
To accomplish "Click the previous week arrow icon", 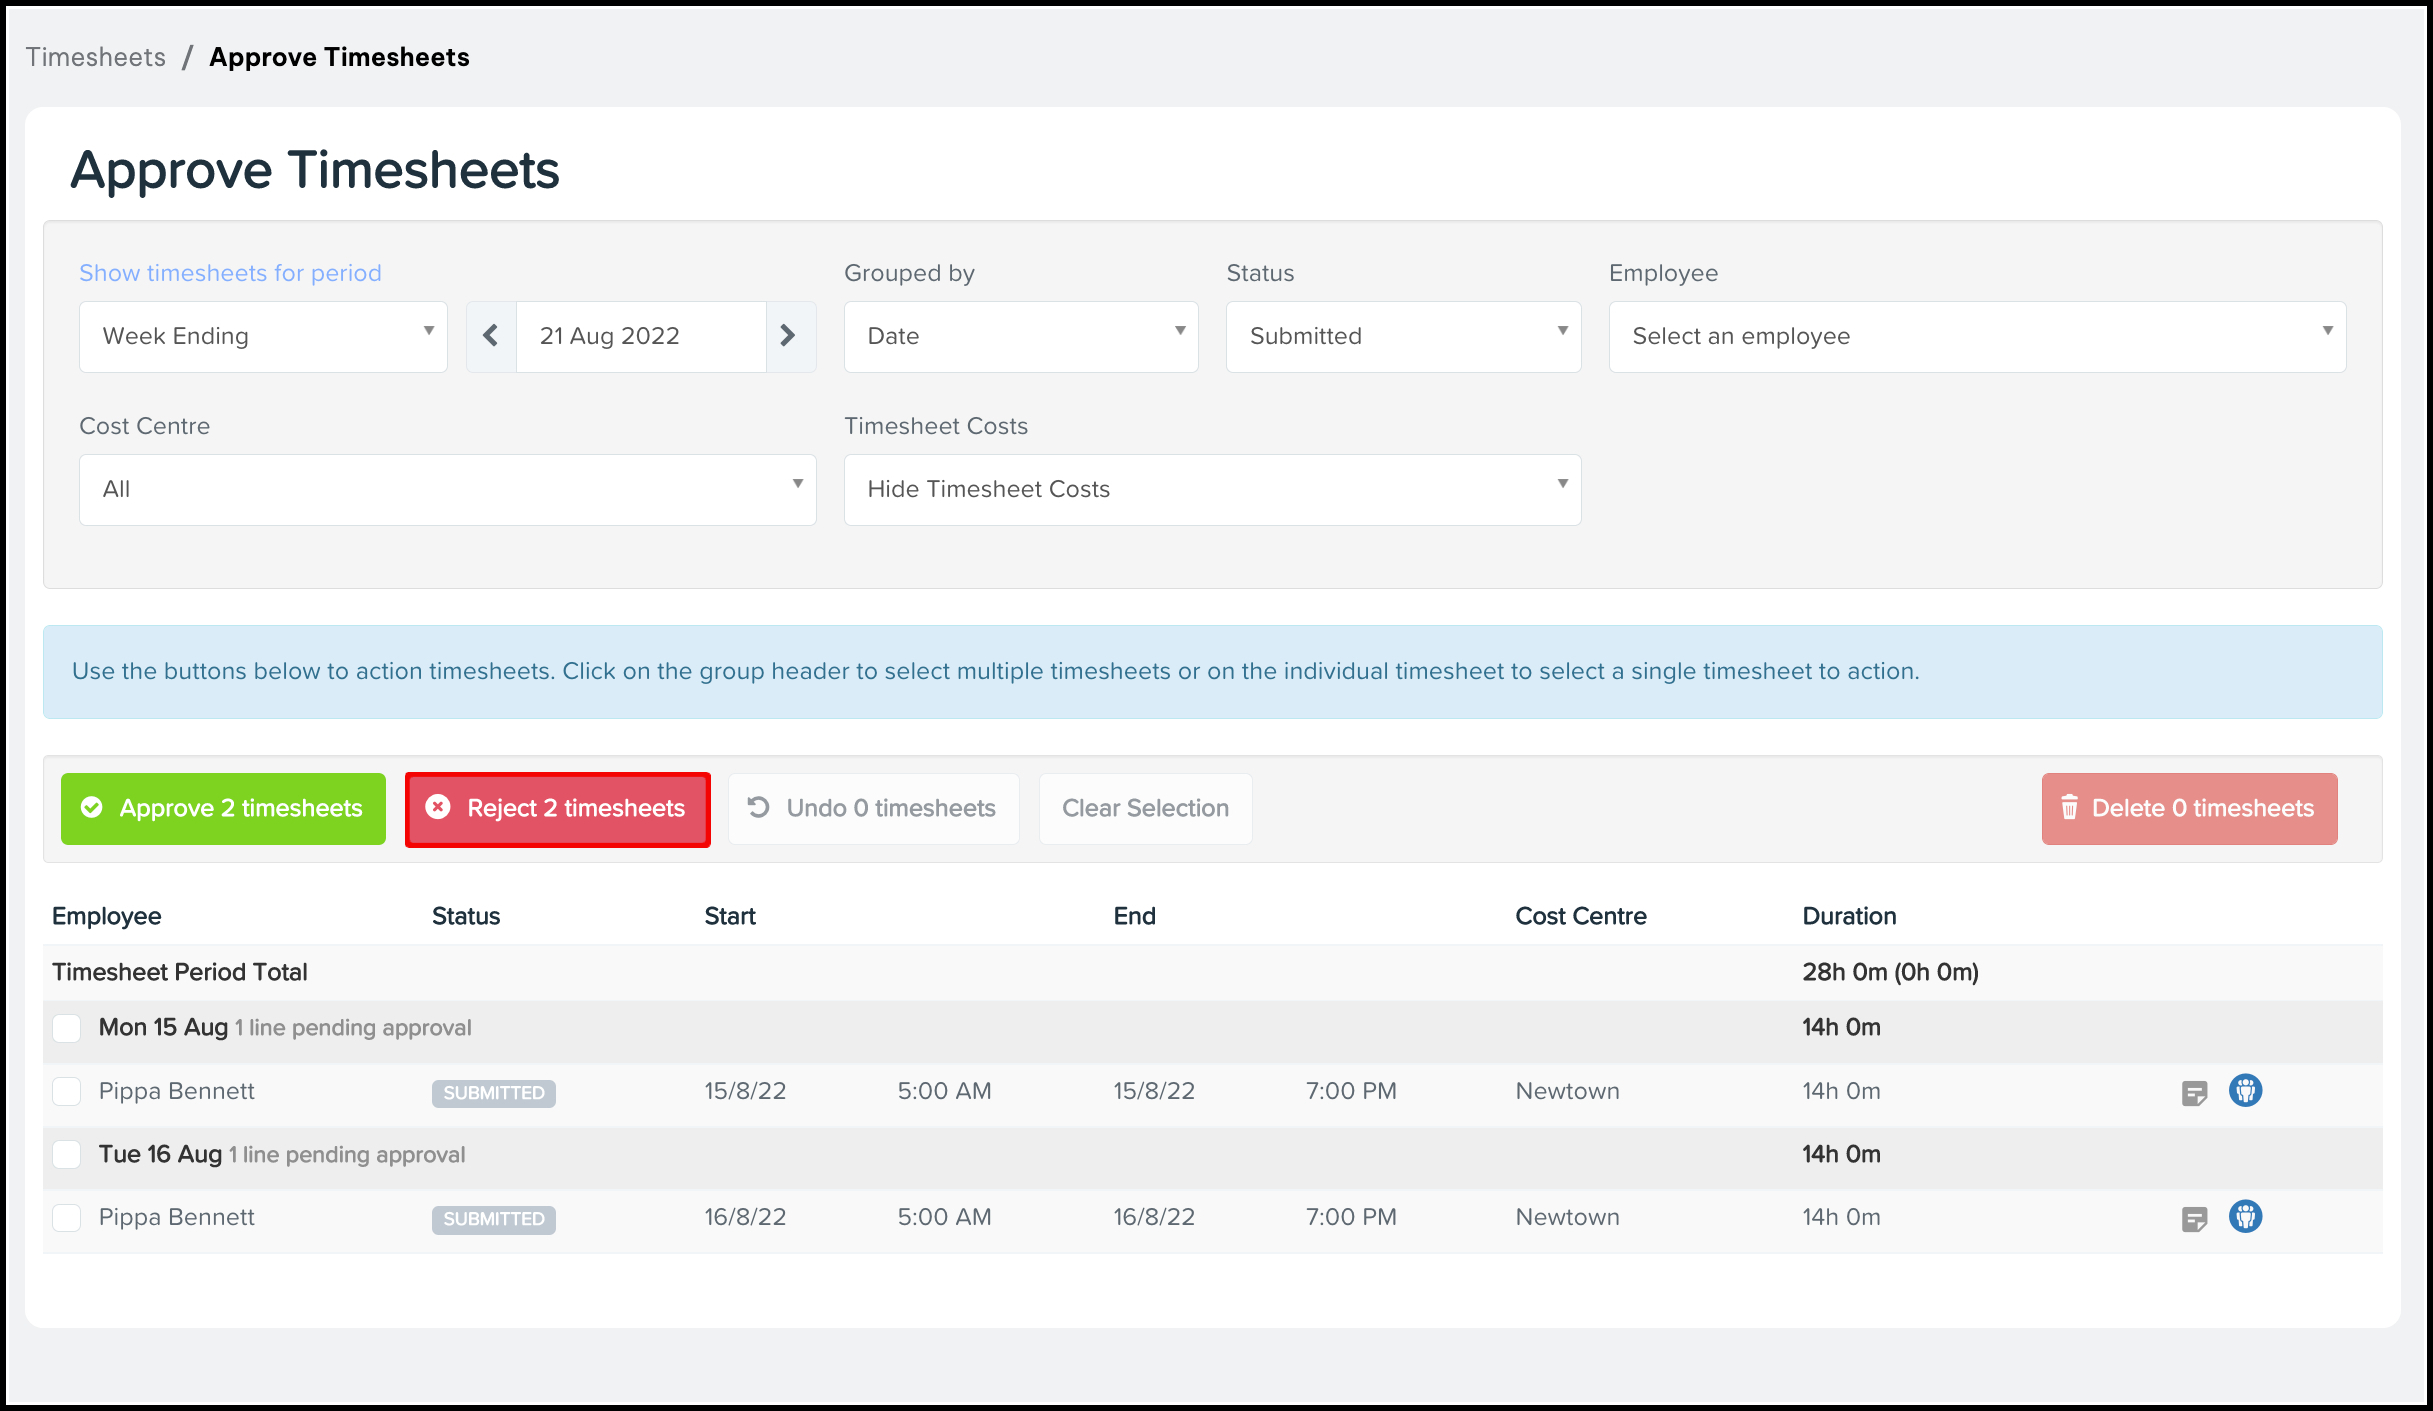I will [x=491, y=336].
